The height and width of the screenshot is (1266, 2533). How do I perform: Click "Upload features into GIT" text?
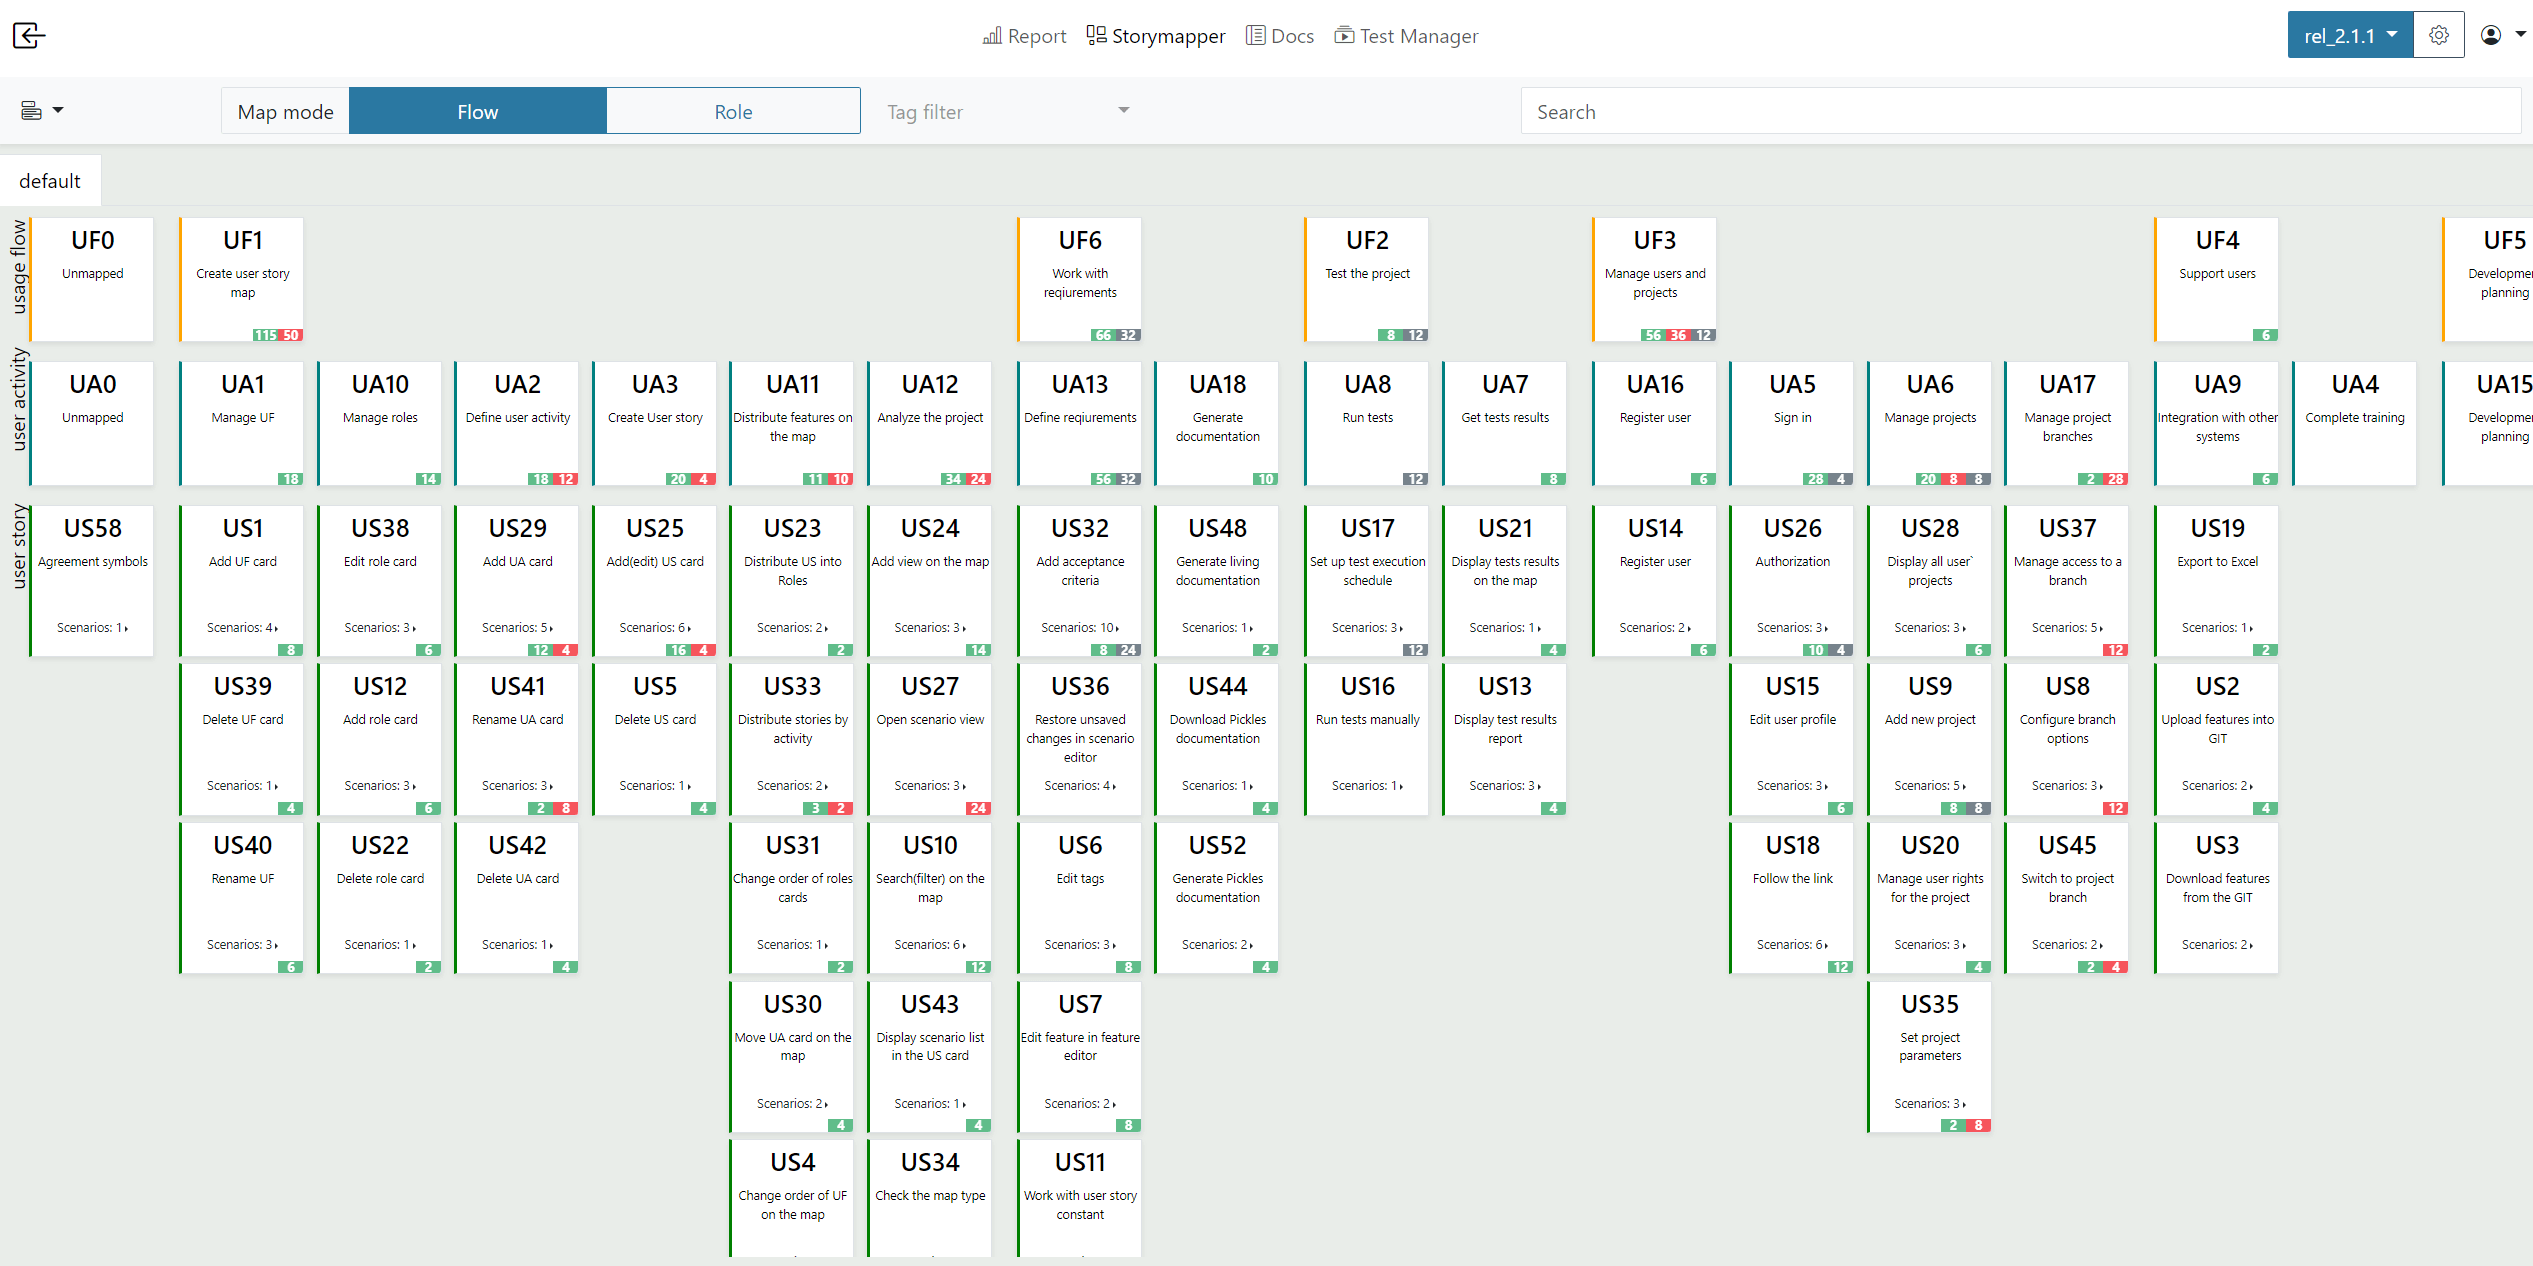[x=2217, y=729]
